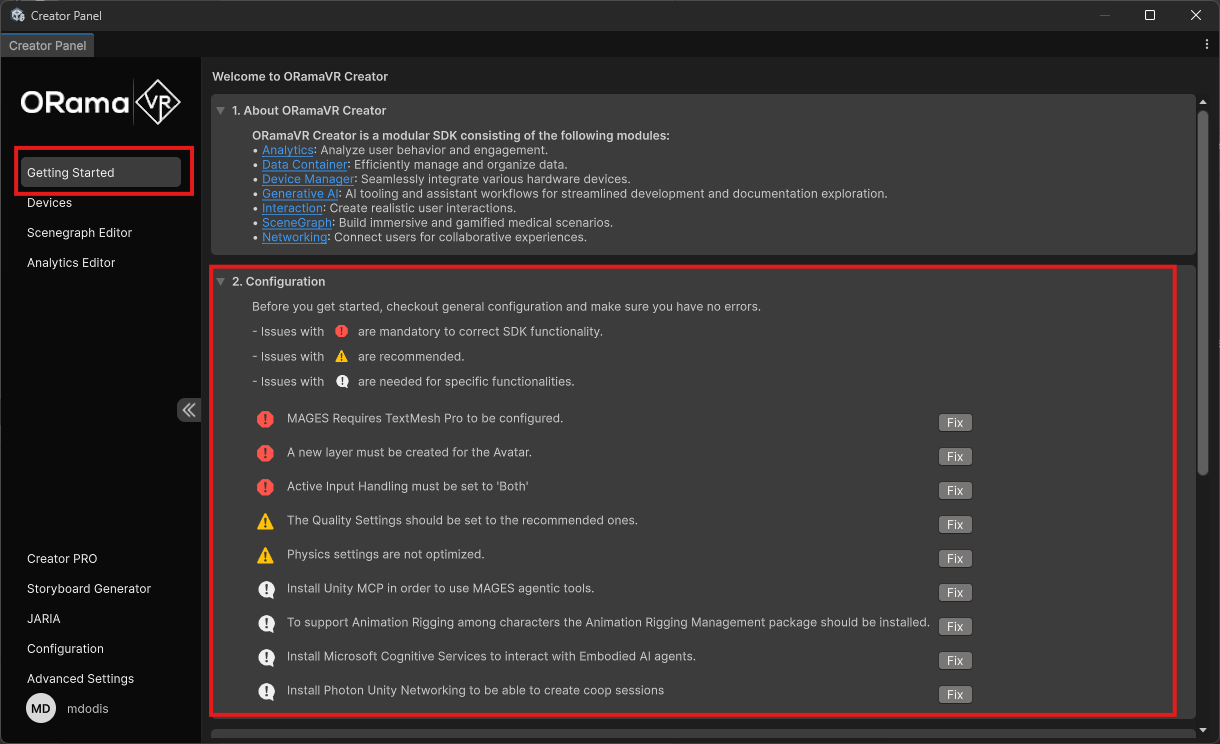Collapse the Configuration section
The width and height of the screenshot is (1220, 744).
221,282
